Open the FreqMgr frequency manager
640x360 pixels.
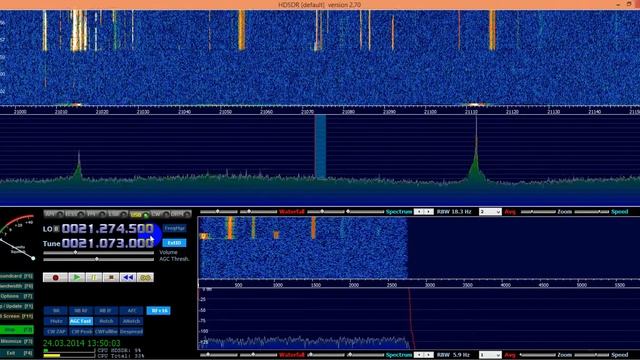[174, 228]
